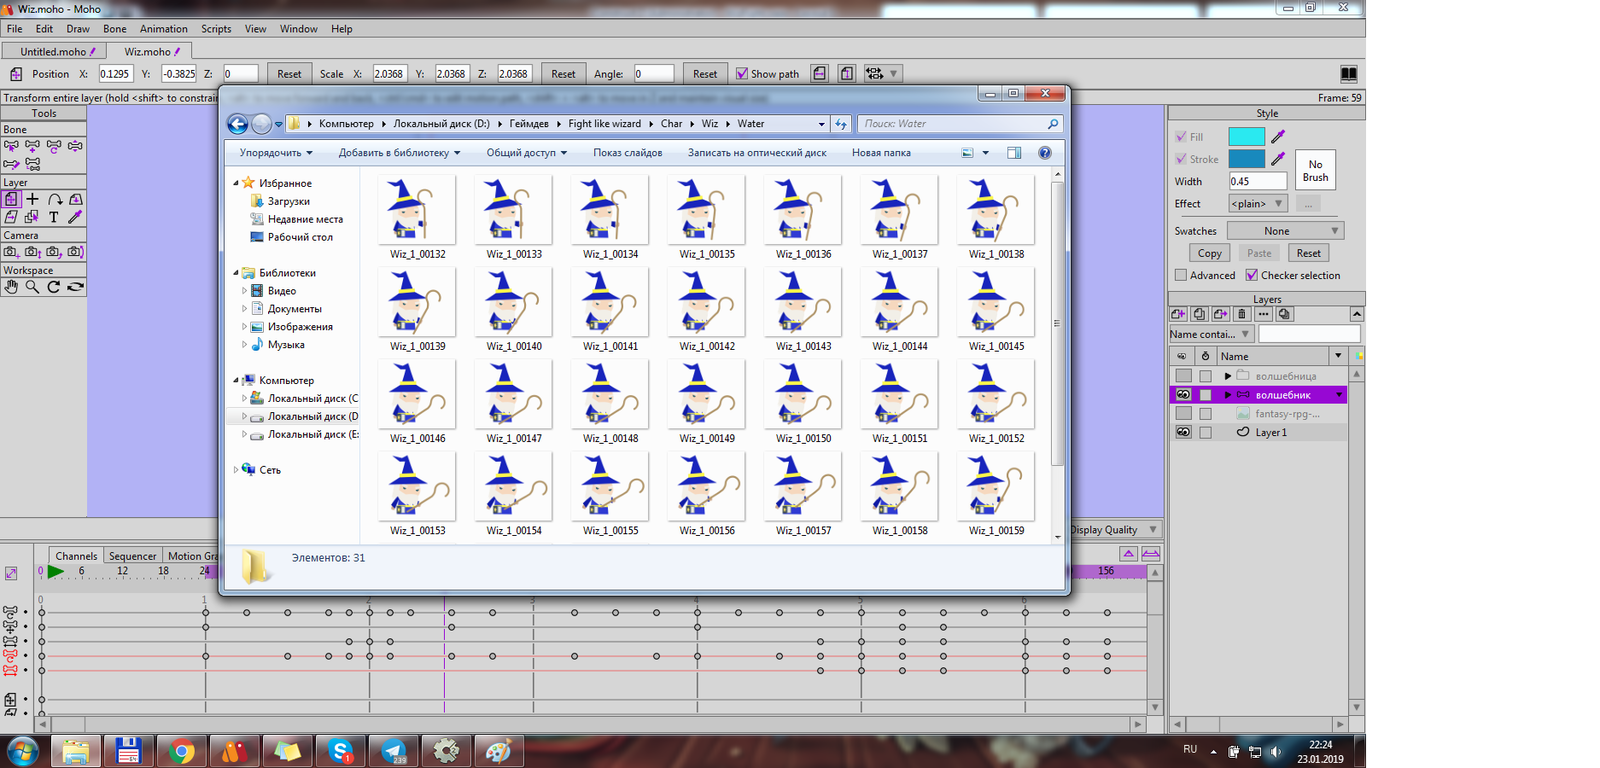The height and width of the screenshot is (768, 1600).
Task: Click the Fill color swatch
Action: 1246,137
